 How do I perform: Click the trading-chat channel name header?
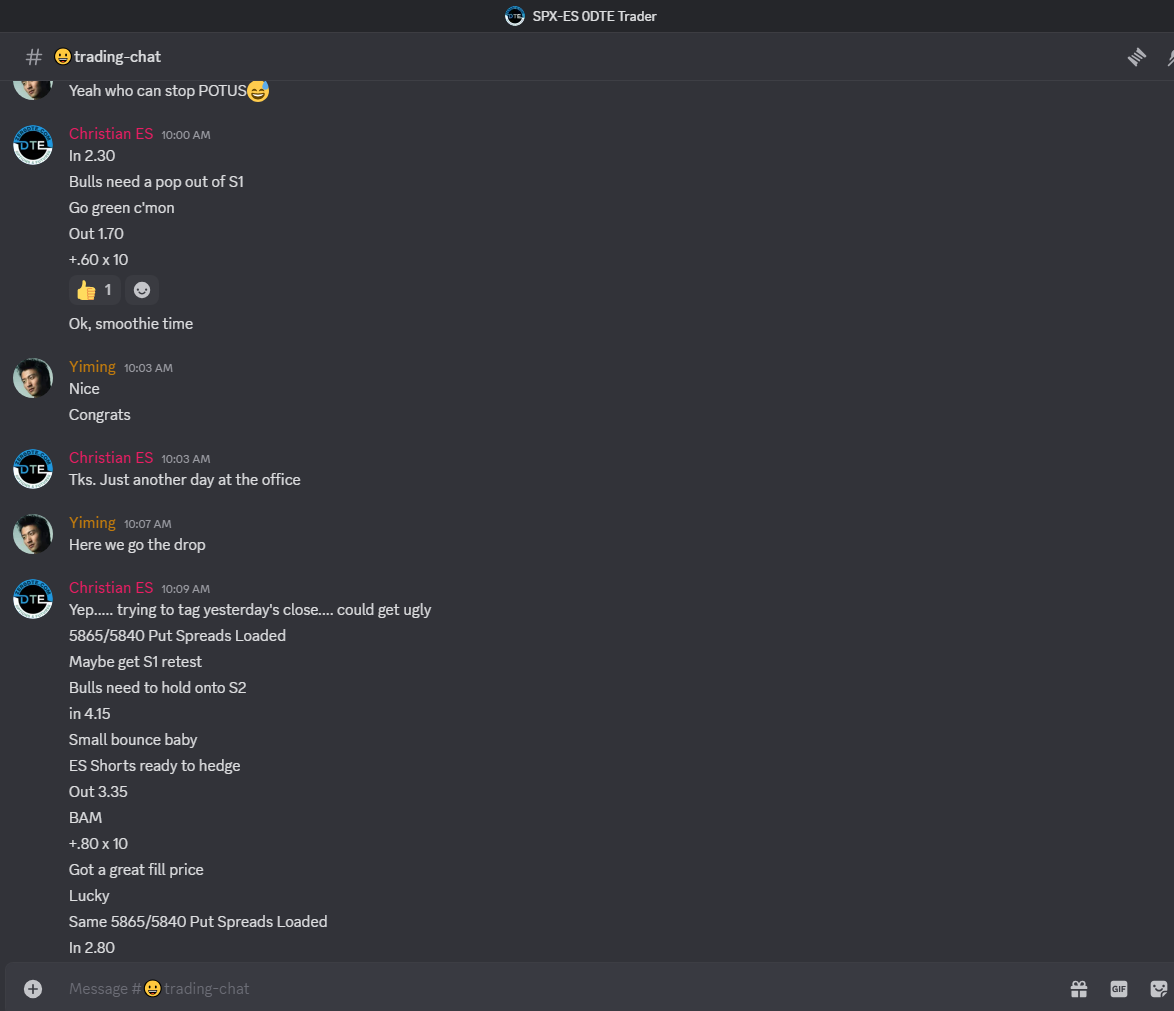[117, 57]
